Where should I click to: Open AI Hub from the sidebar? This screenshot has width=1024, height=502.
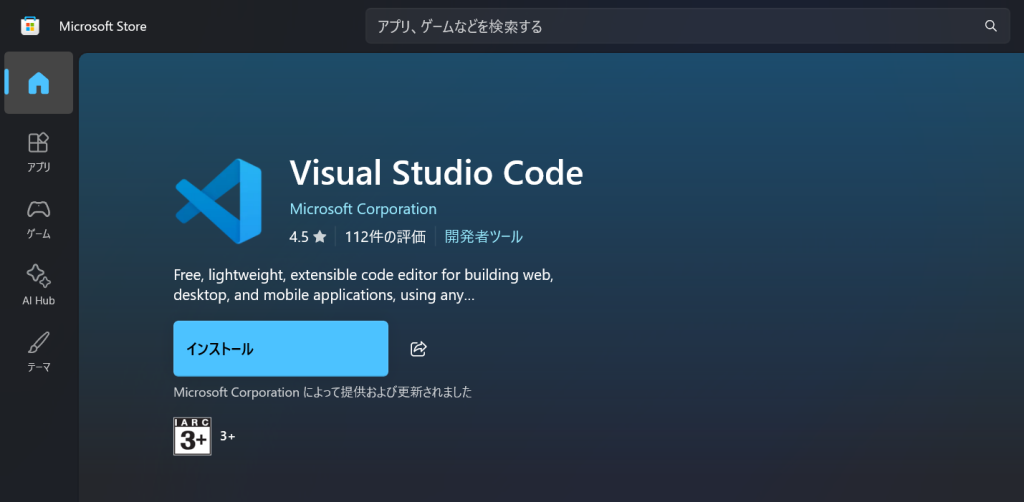[x=38, y=285]
